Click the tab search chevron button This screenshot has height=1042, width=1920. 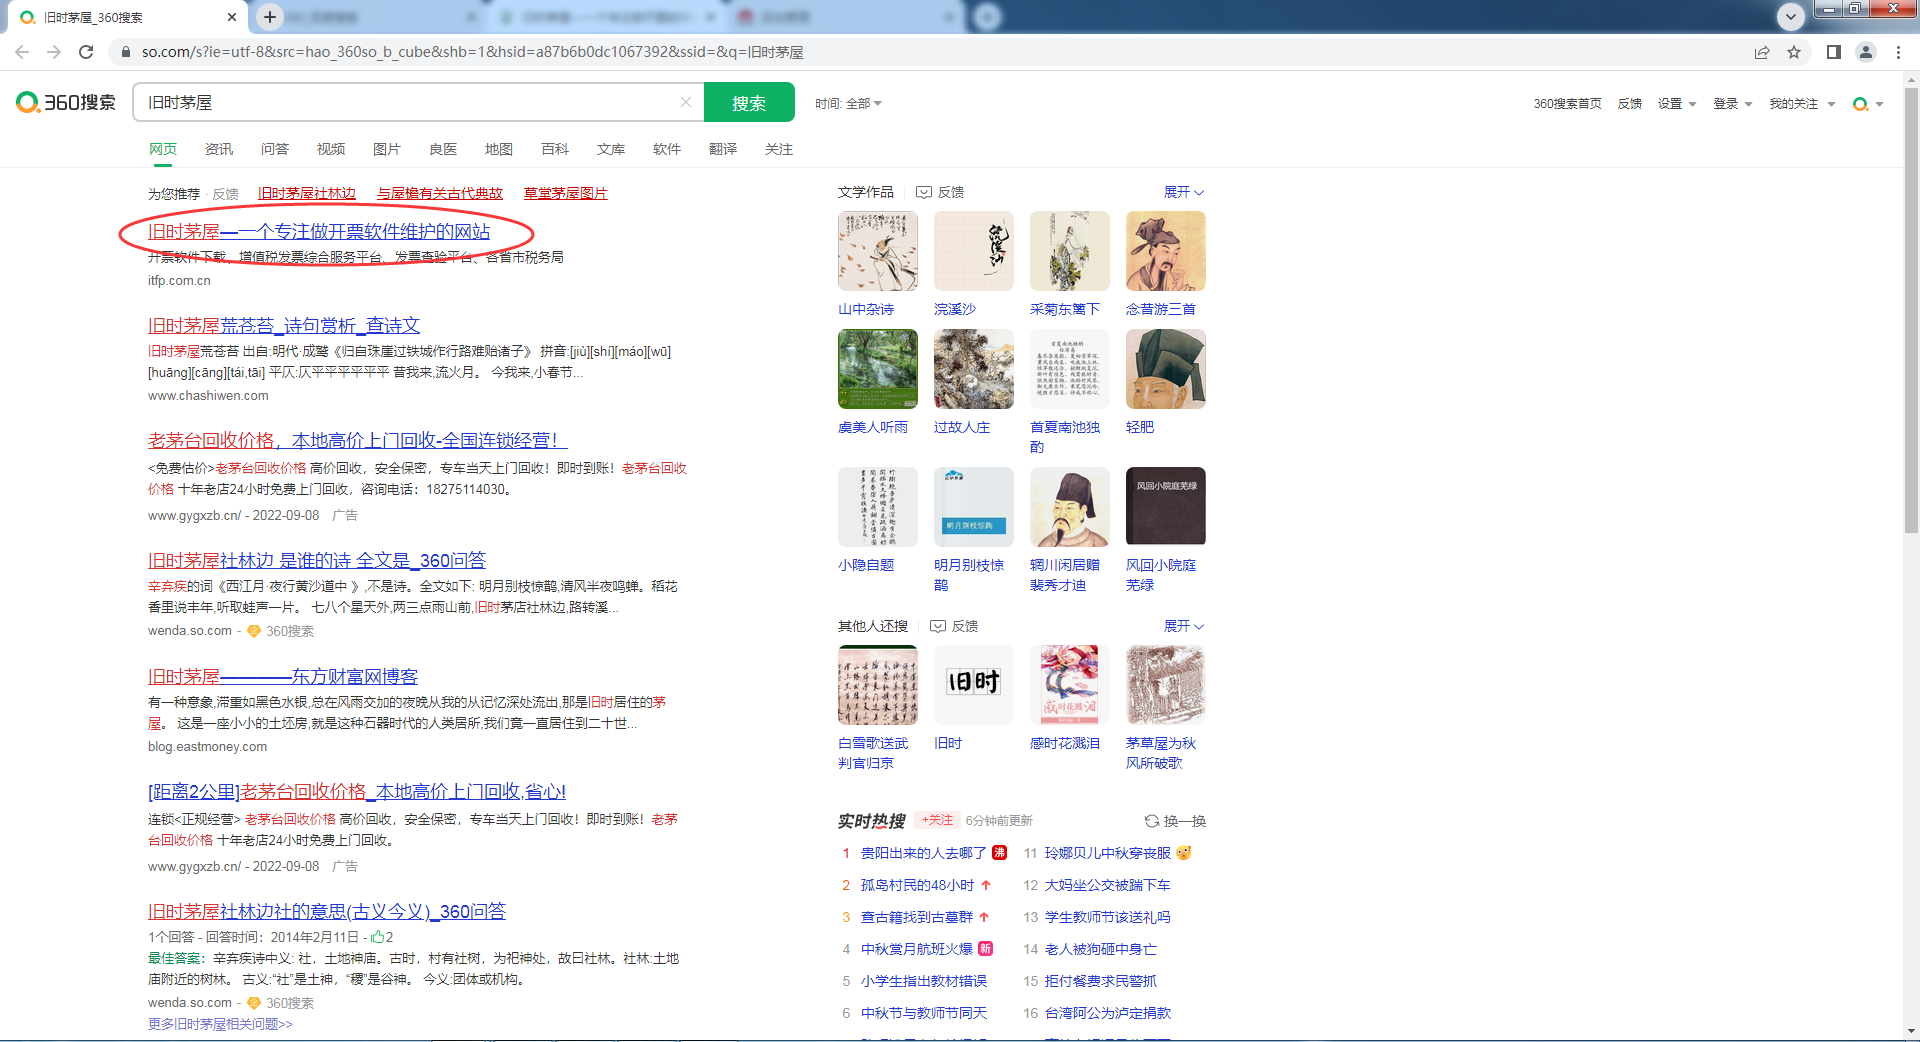coord(1791,16)
